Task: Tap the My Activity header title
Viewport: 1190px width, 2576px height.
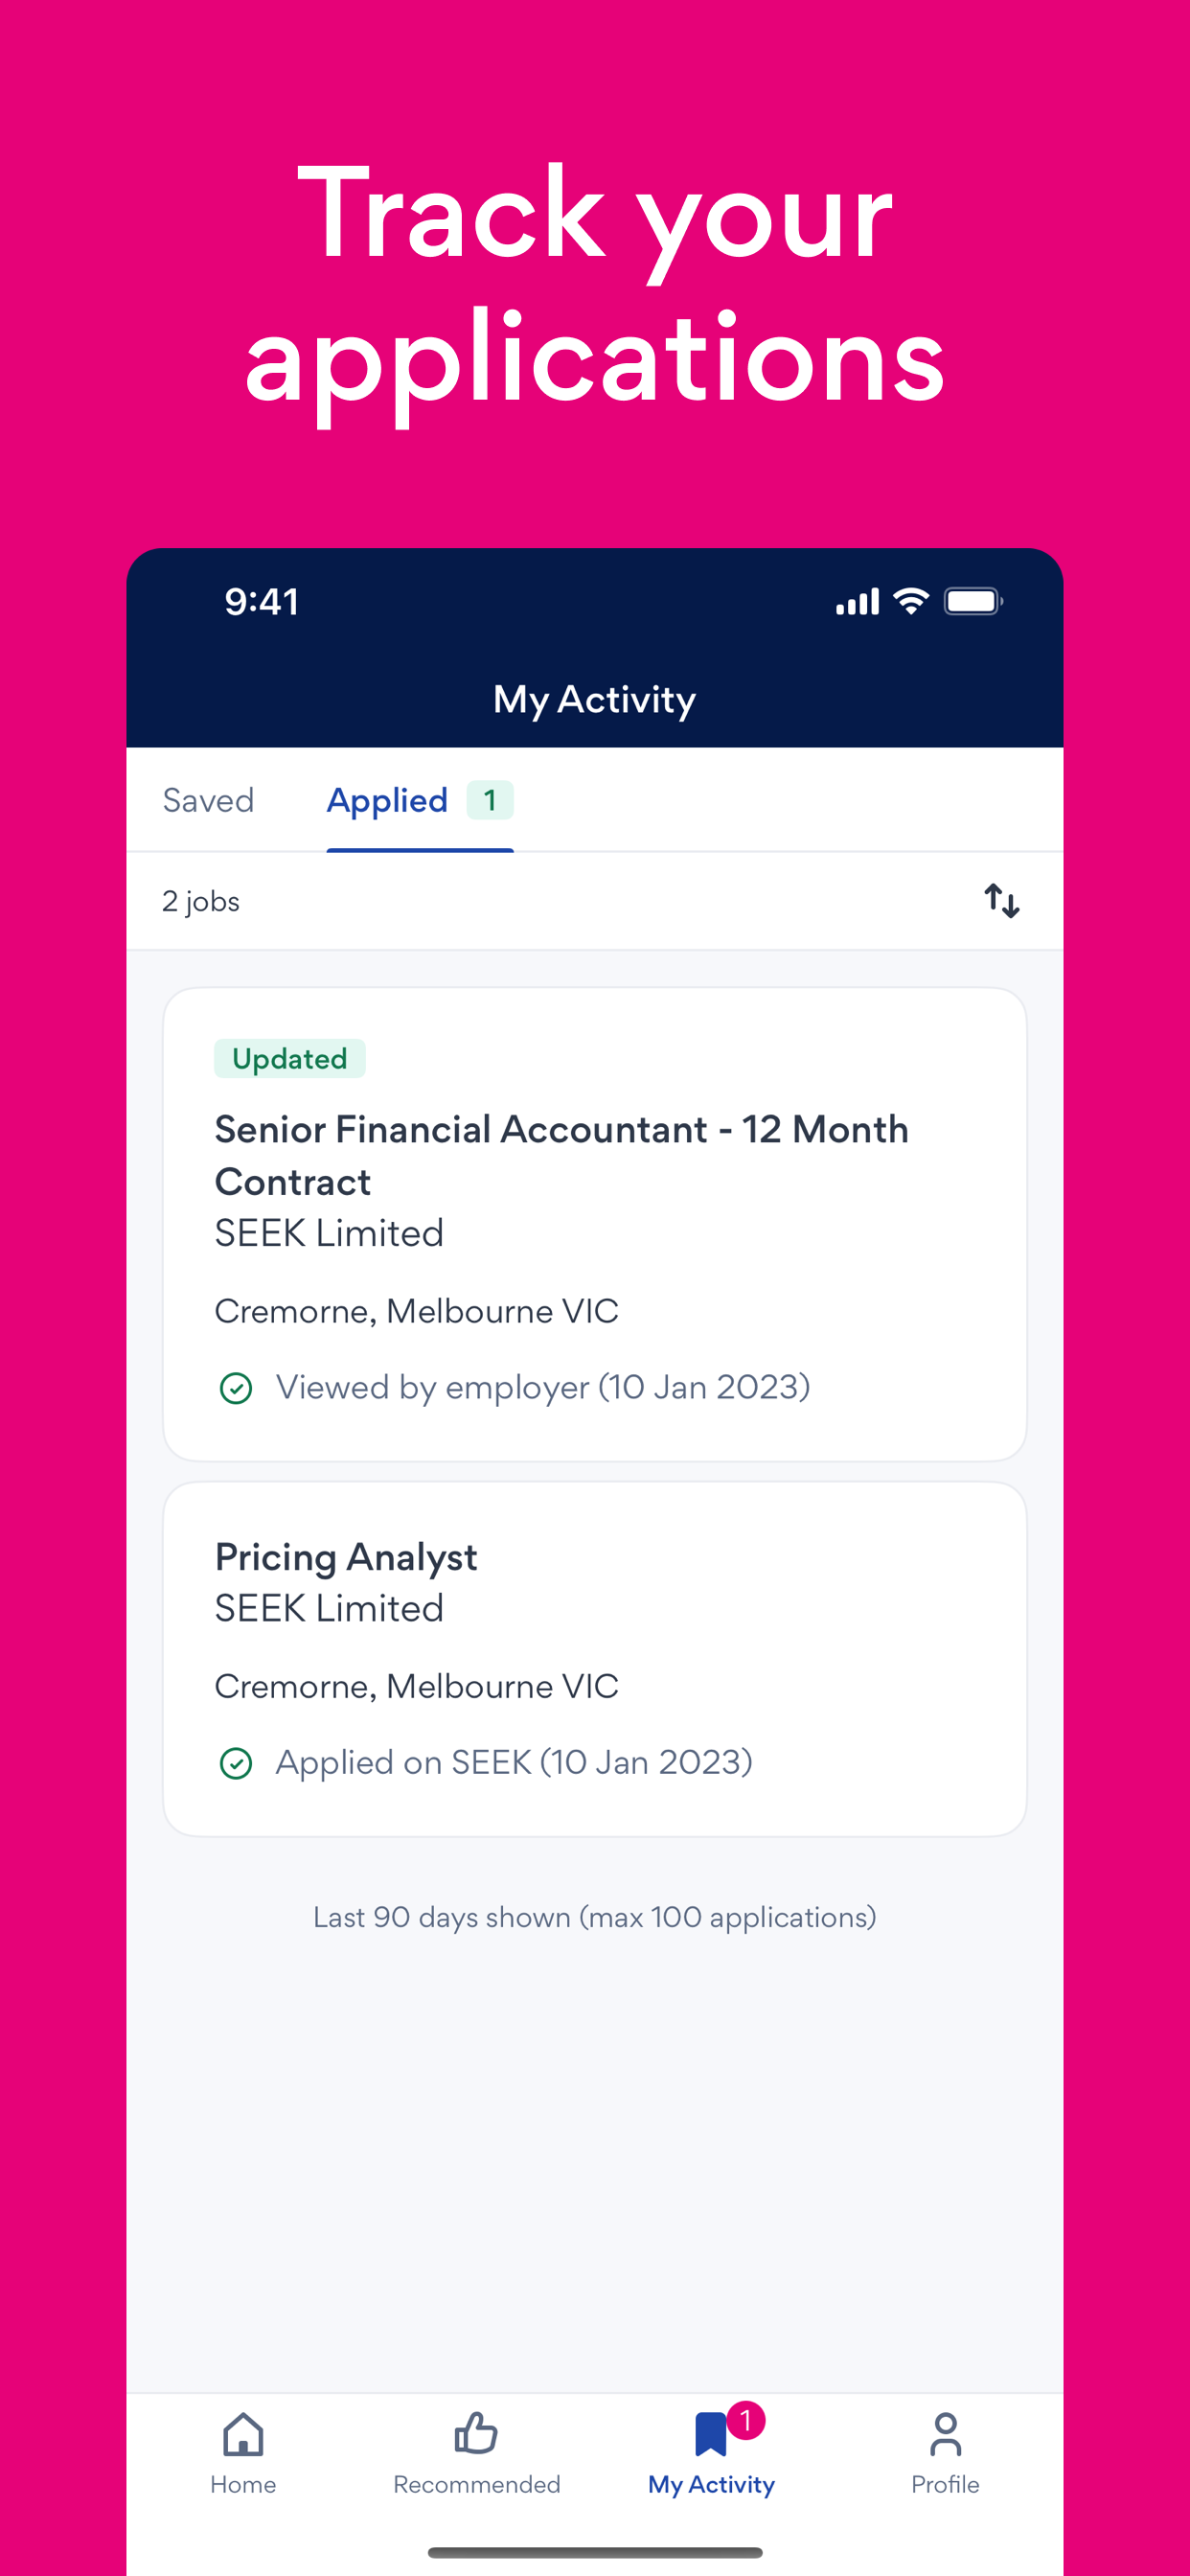Action: tap(595, 700)
